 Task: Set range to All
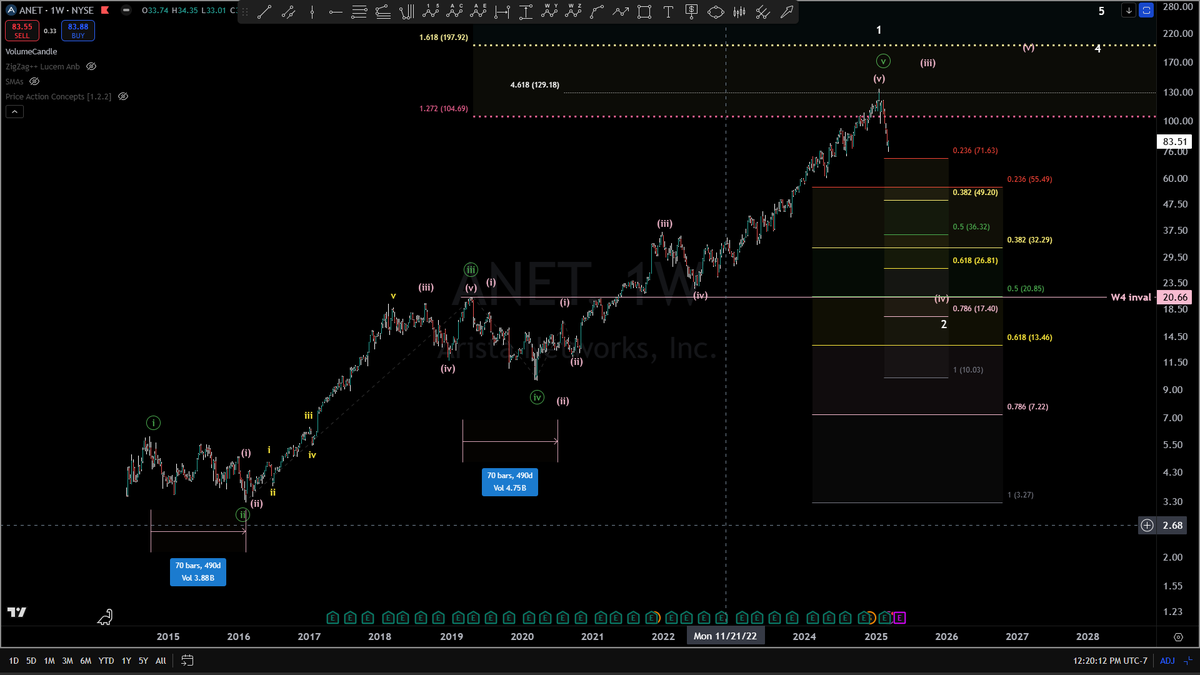161,661
